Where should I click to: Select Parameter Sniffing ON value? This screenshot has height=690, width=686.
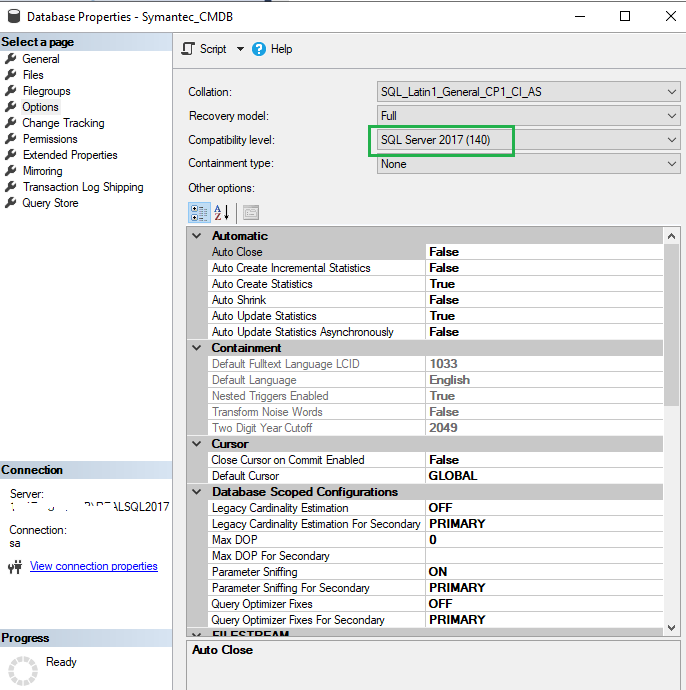[544, 572]
